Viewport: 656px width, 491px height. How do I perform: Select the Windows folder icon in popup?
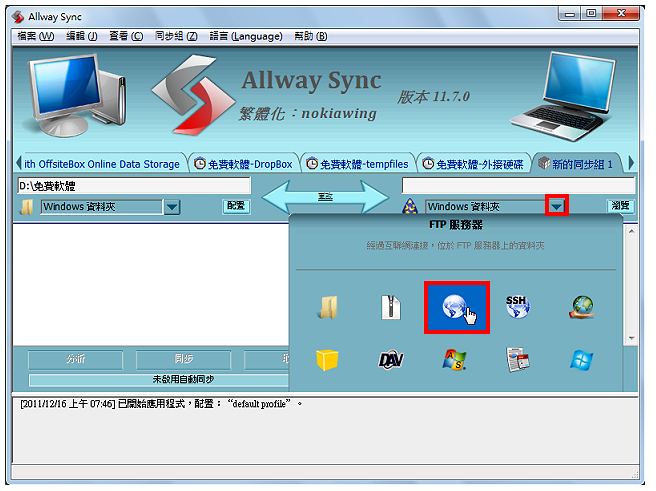(328, 307)
